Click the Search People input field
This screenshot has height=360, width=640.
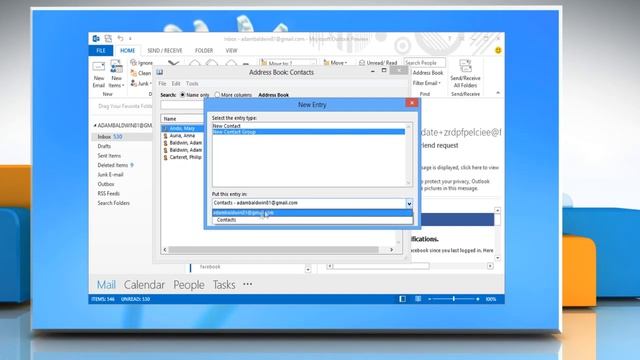point(424,63)
